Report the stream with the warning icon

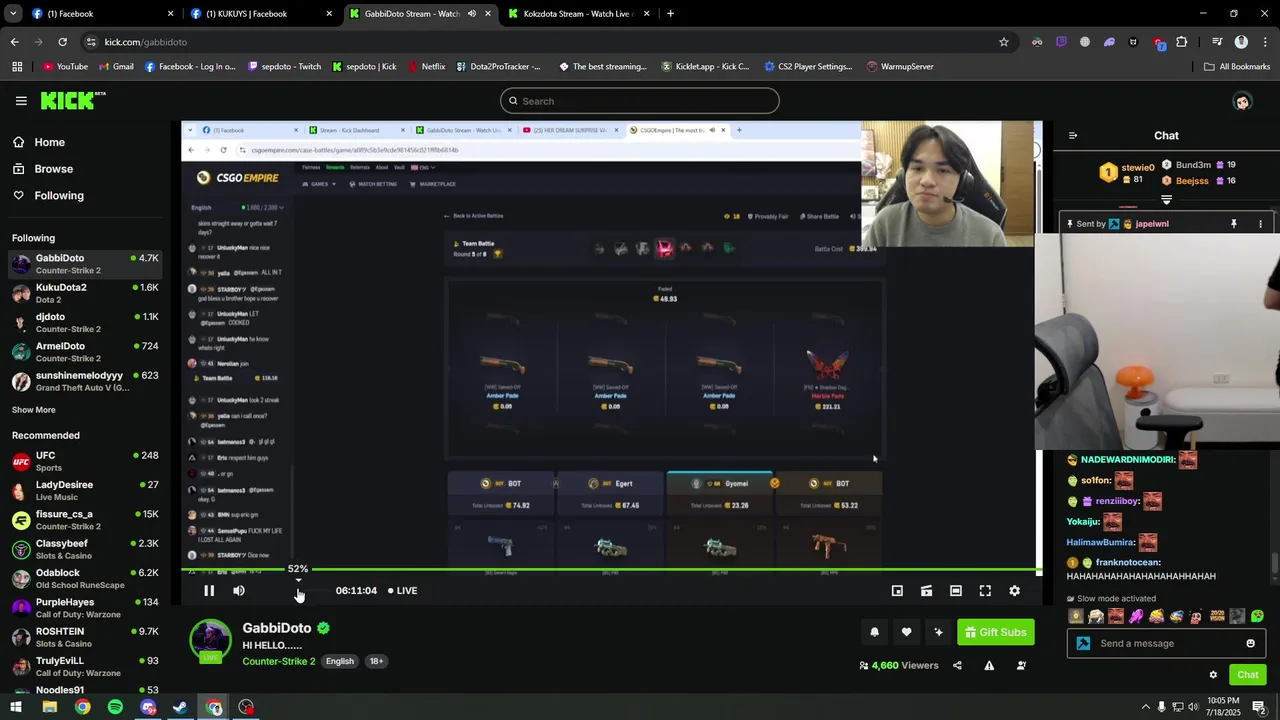tap(989, 666)
